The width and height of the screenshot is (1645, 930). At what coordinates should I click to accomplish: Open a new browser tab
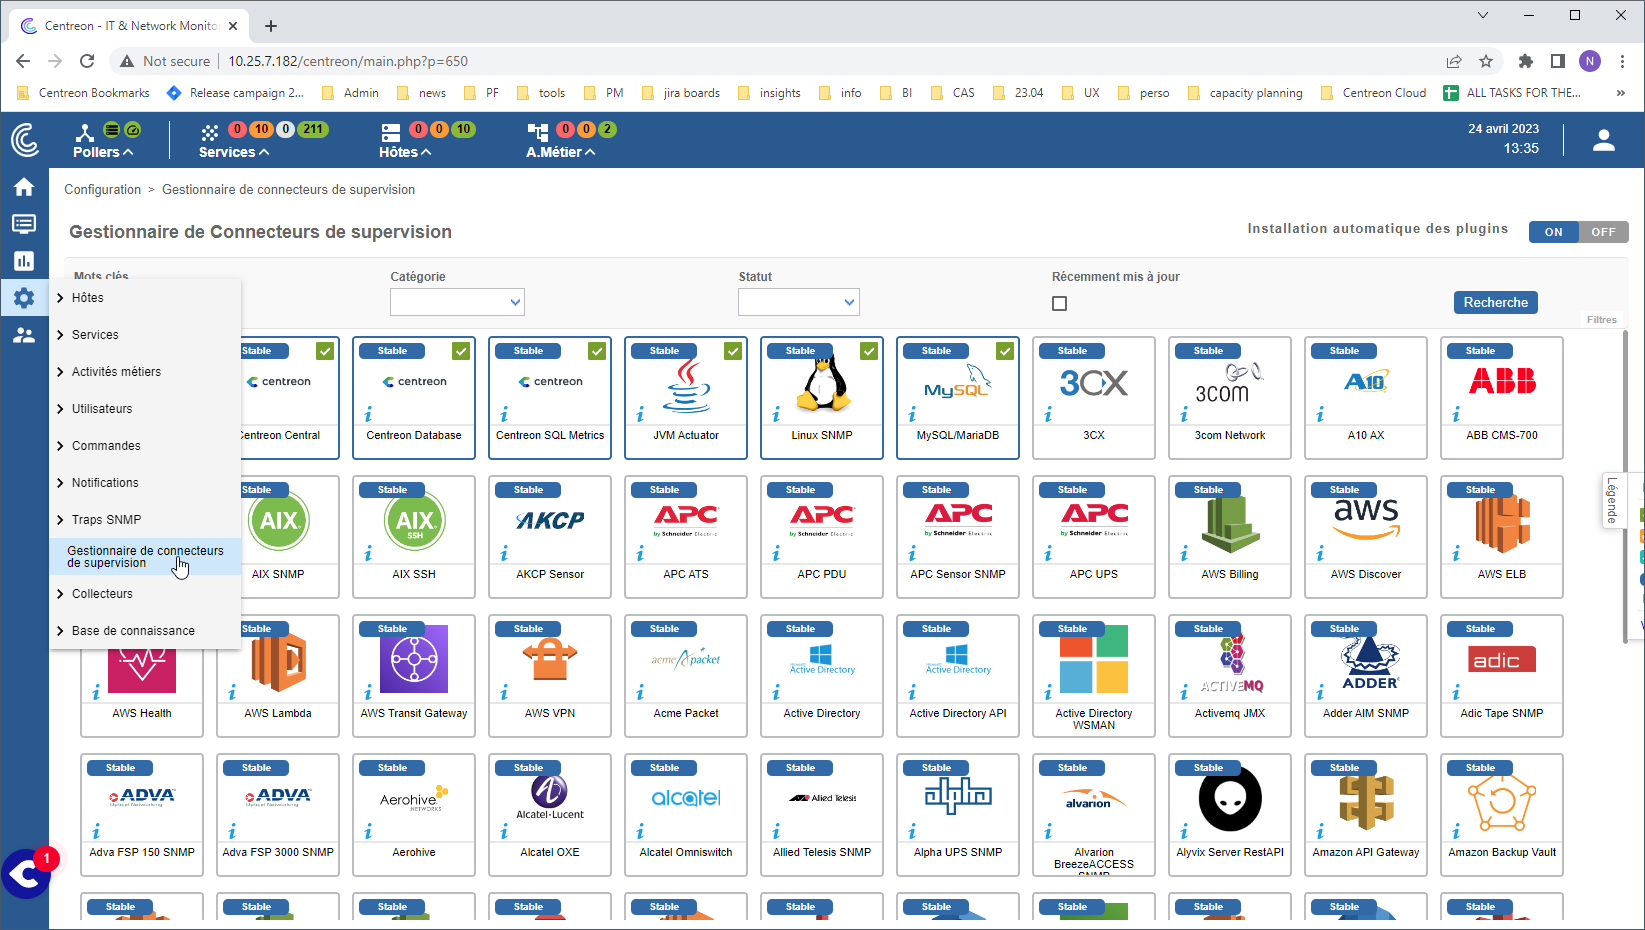pyautogui.click(x=271, y=26)
